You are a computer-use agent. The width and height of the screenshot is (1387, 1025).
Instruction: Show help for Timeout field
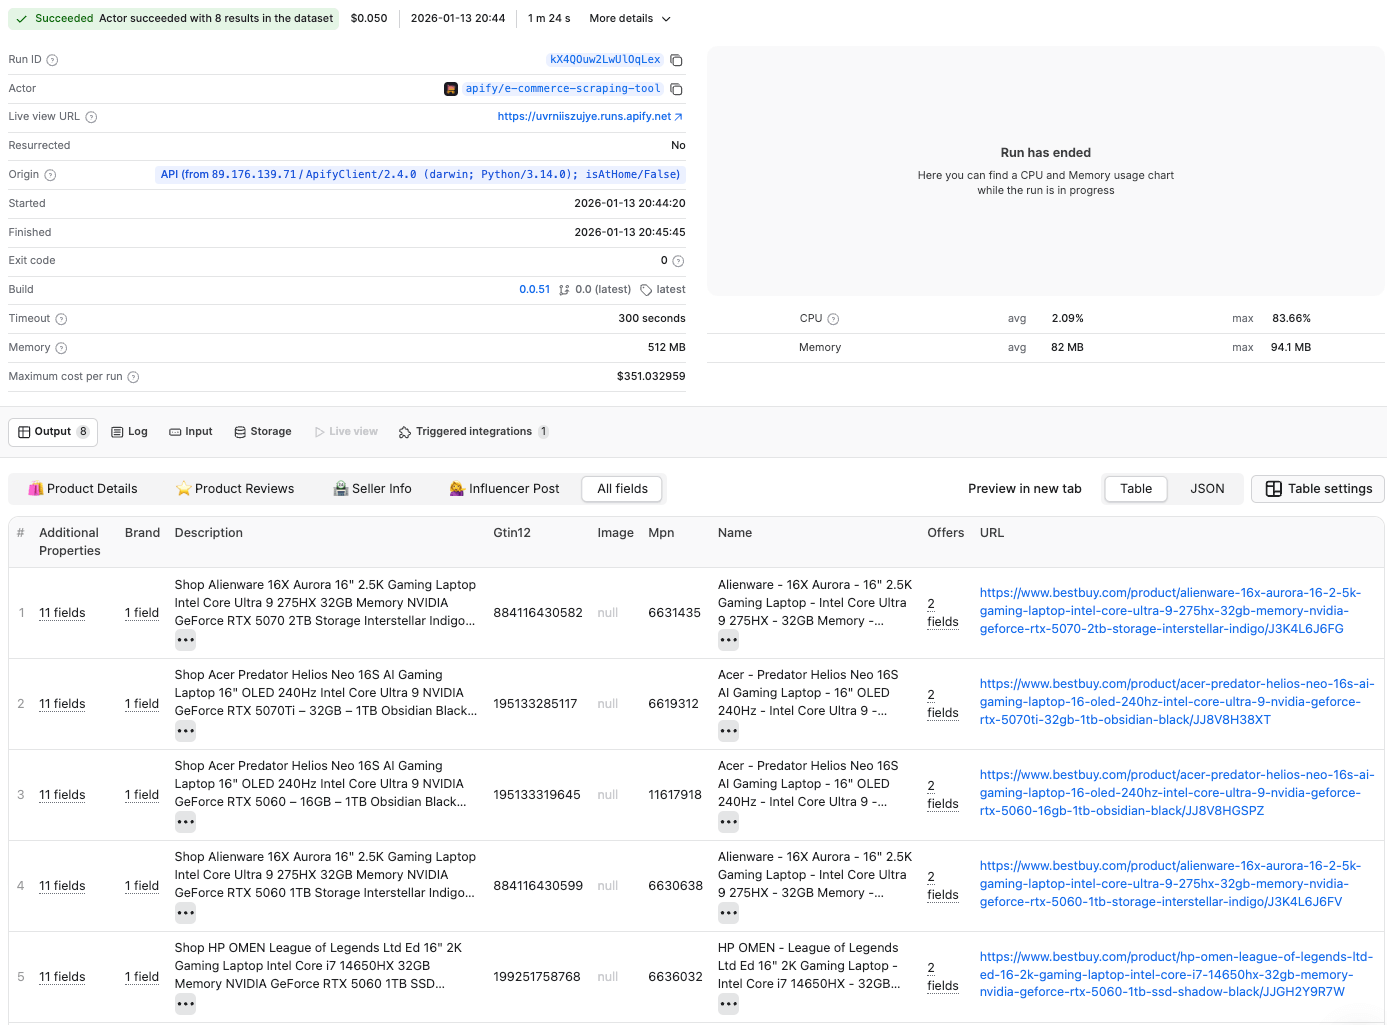click(x=61, y=319)
